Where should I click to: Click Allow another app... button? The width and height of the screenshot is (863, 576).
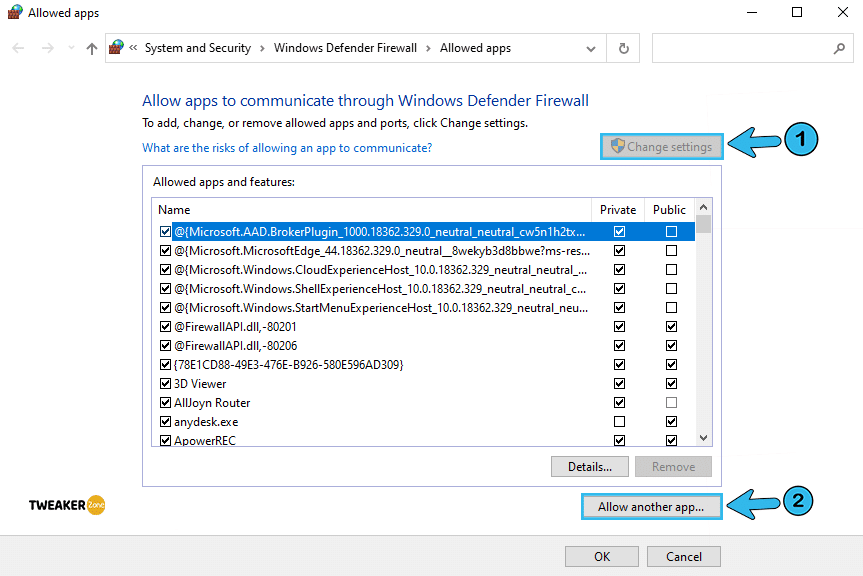(x=651, y=507)
